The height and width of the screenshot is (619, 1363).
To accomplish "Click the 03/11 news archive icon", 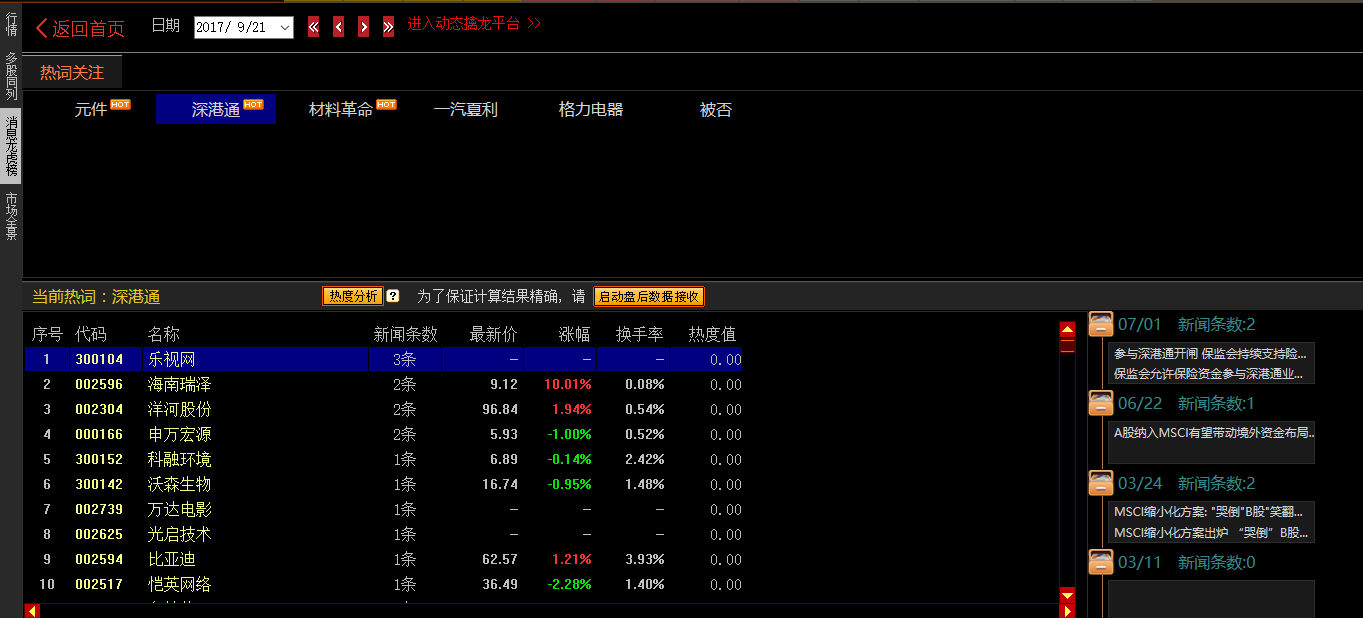I will [x=1100, y=562].
